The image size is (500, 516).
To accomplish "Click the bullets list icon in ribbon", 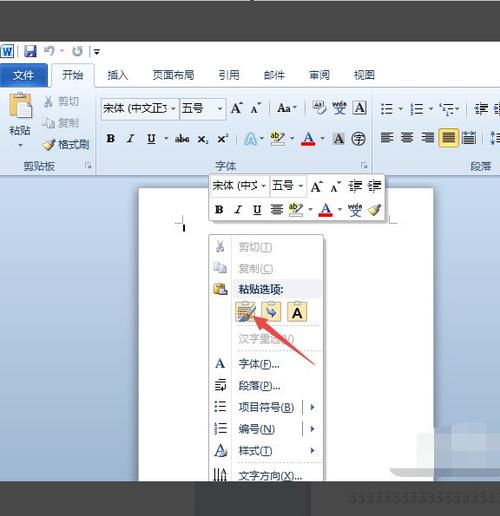I will 387,109.
